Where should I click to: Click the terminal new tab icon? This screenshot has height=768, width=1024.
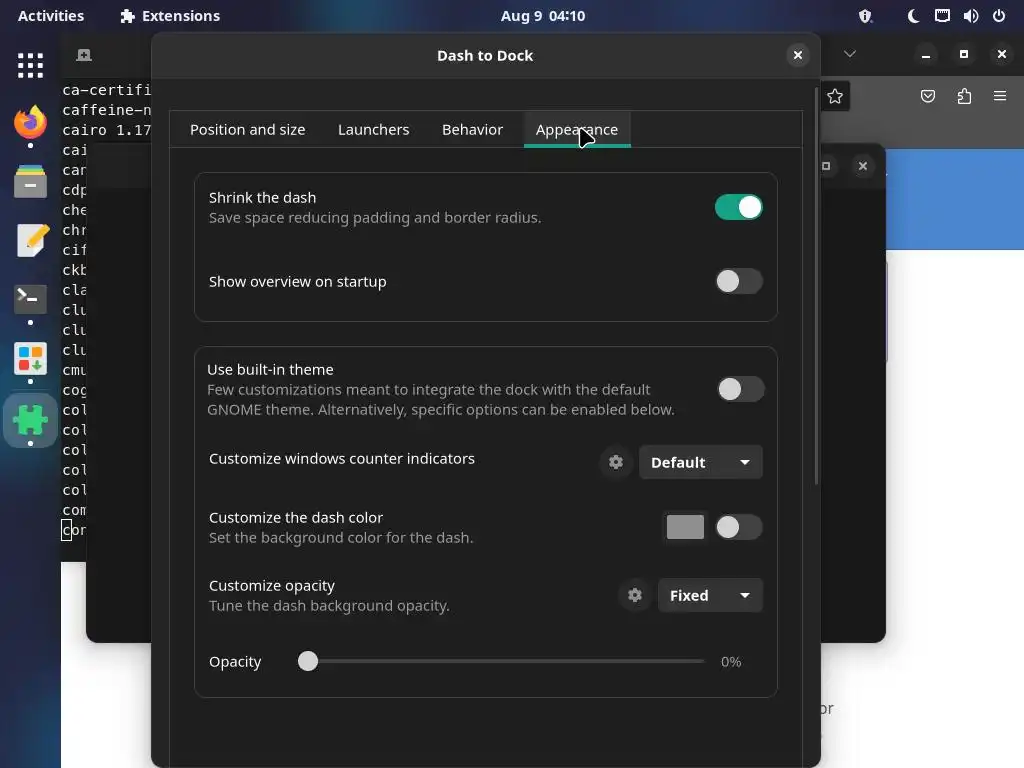(84, 55)
